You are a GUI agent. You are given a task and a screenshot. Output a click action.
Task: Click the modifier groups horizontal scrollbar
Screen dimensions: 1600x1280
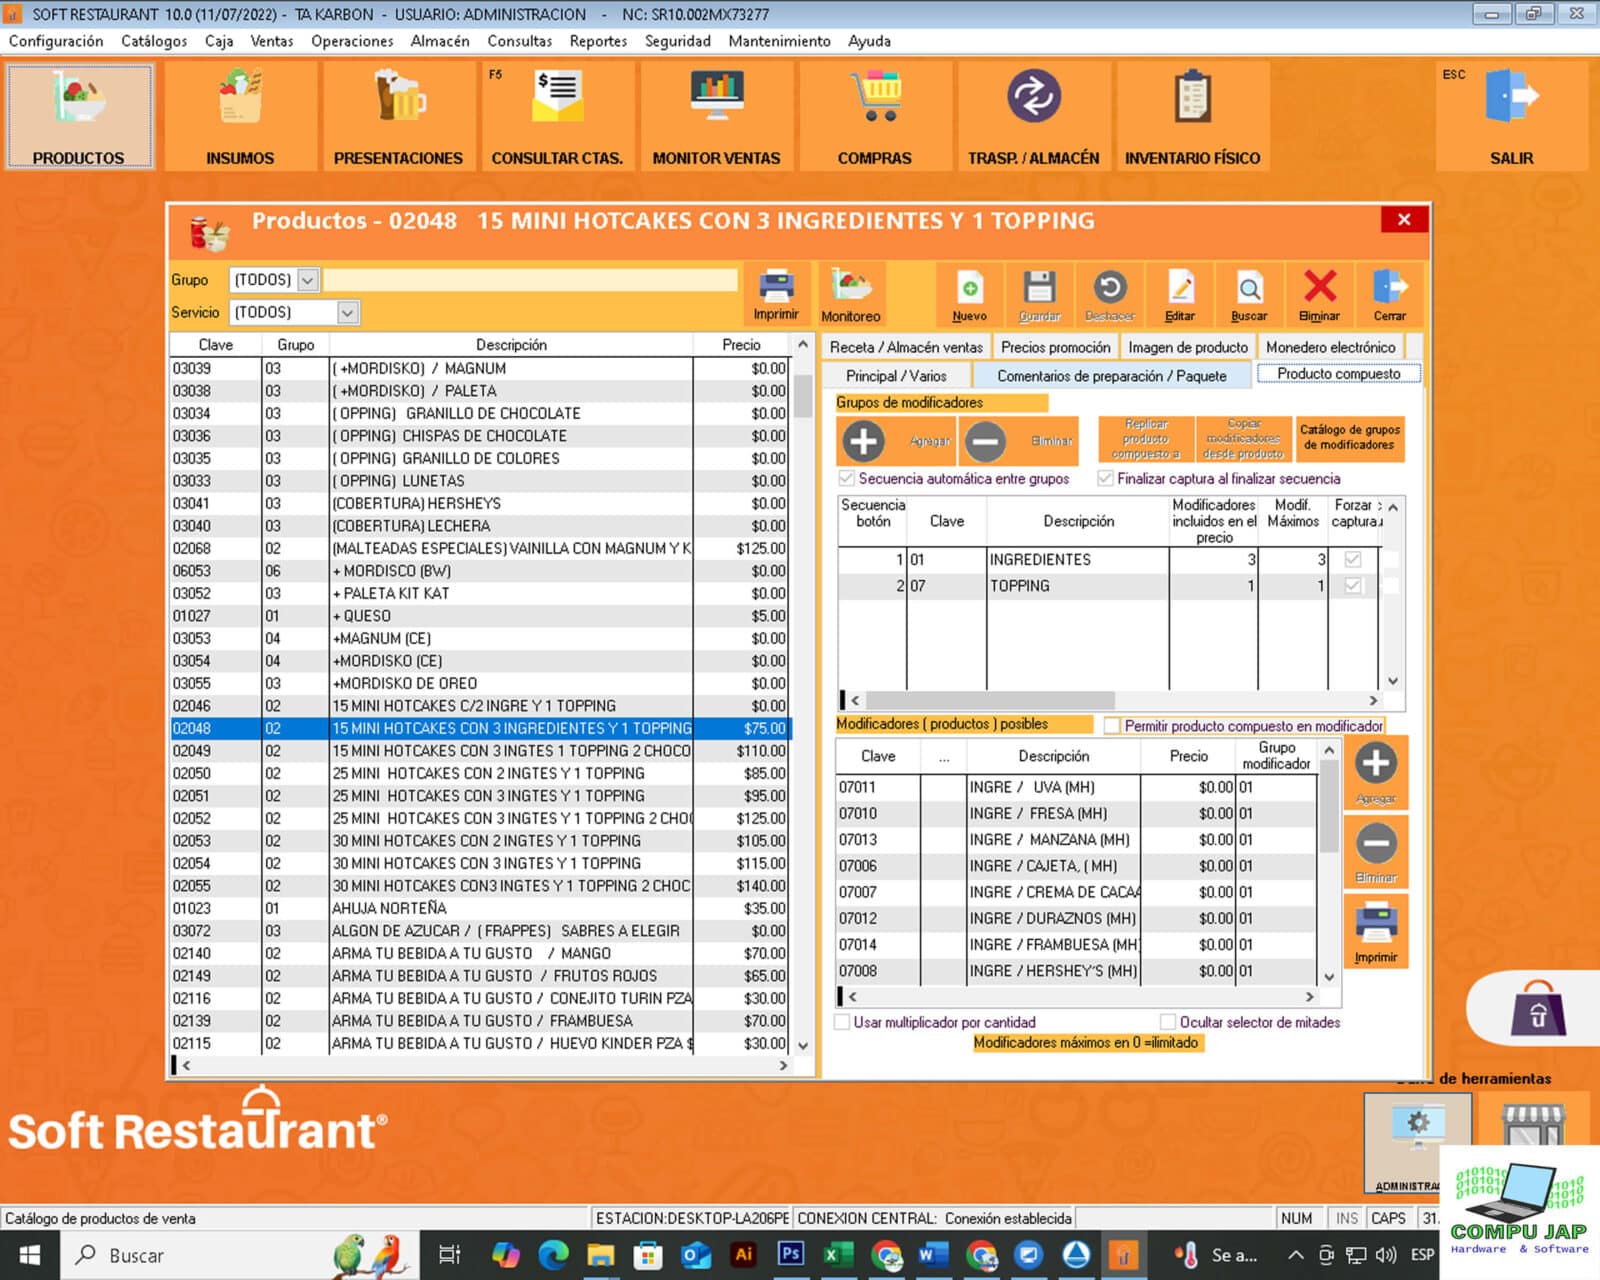point(1113,700)
